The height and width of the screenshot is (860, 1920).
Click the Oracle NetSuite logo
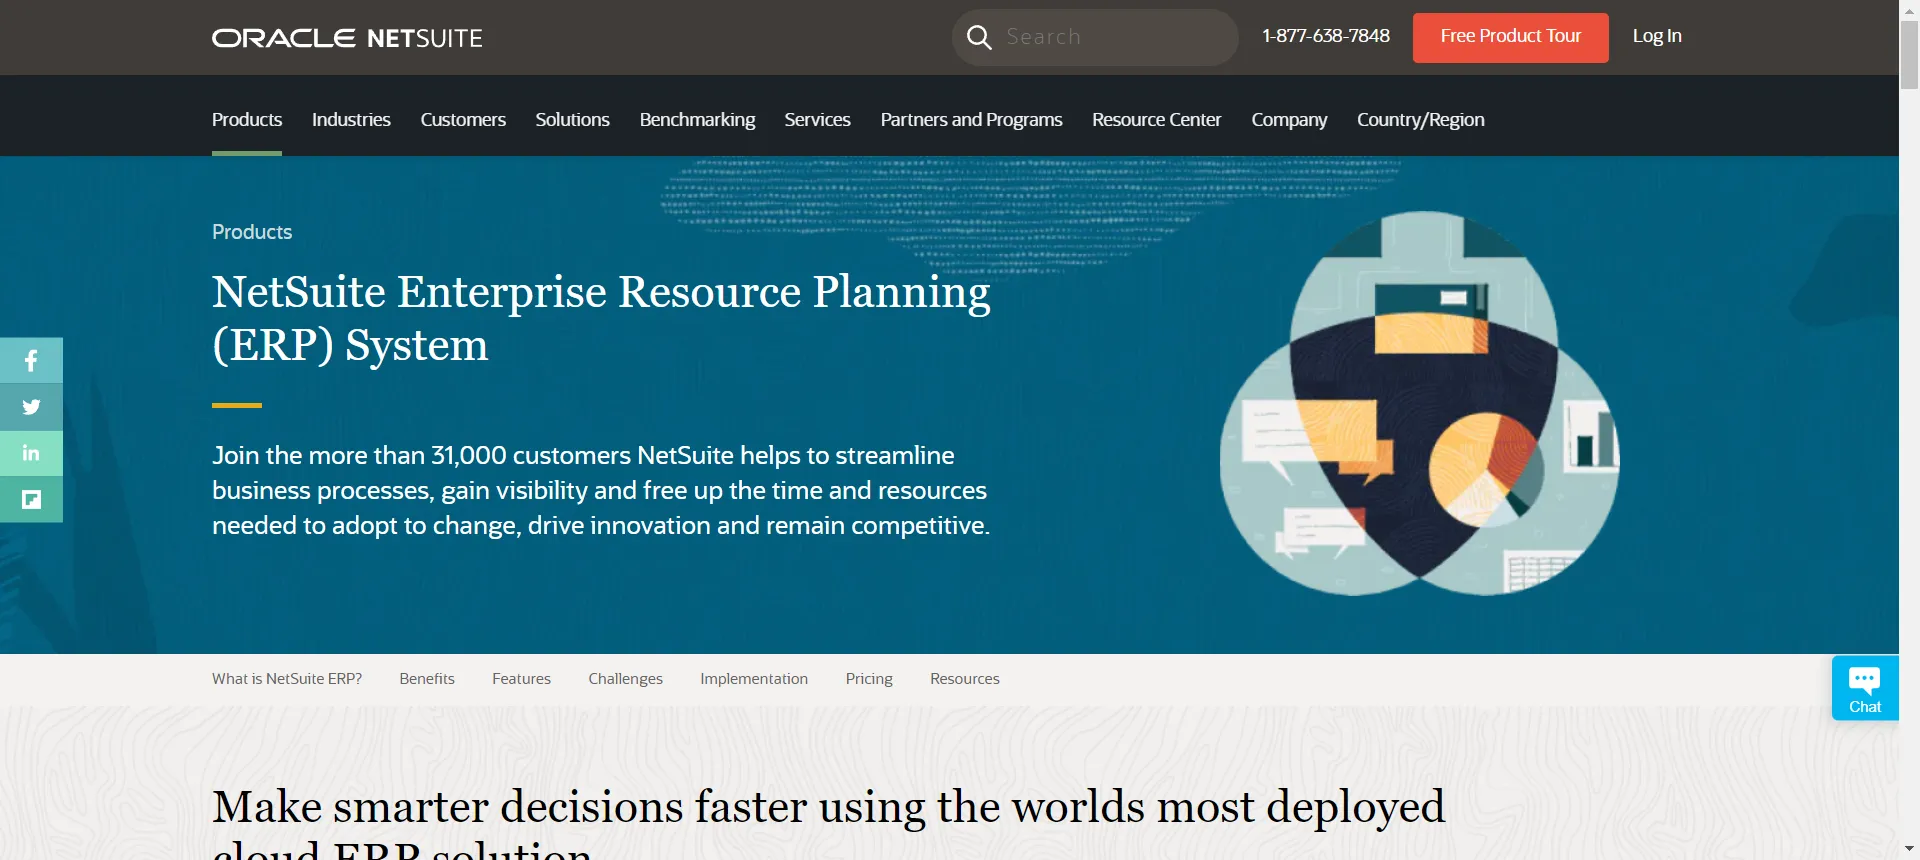347,38
